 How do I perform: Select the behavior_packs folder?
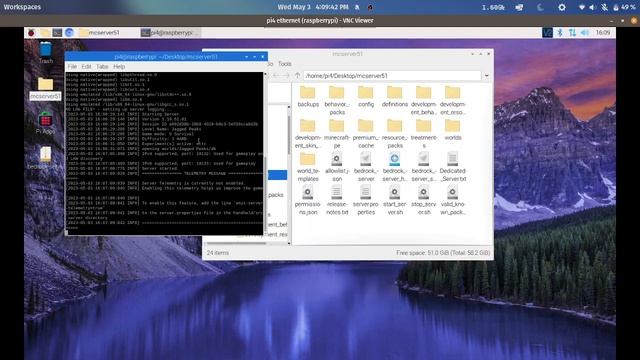tap(337, 100)
